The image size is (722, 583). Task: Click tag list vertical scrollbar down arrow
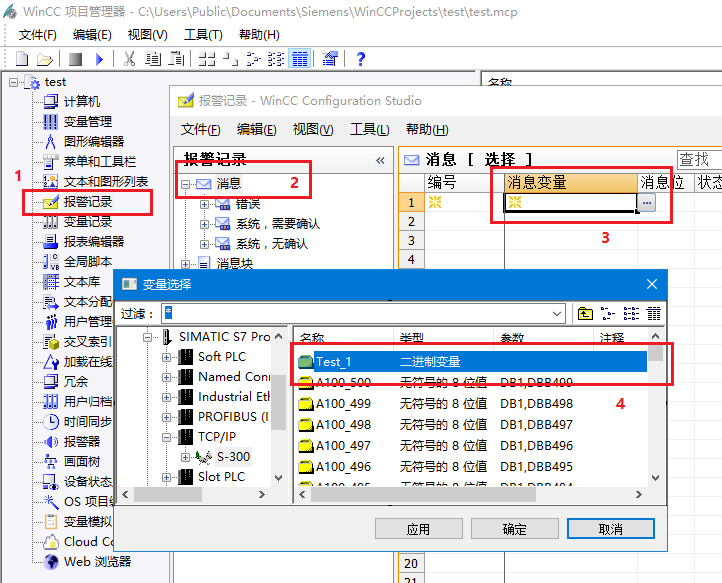(x=656, y=478)
